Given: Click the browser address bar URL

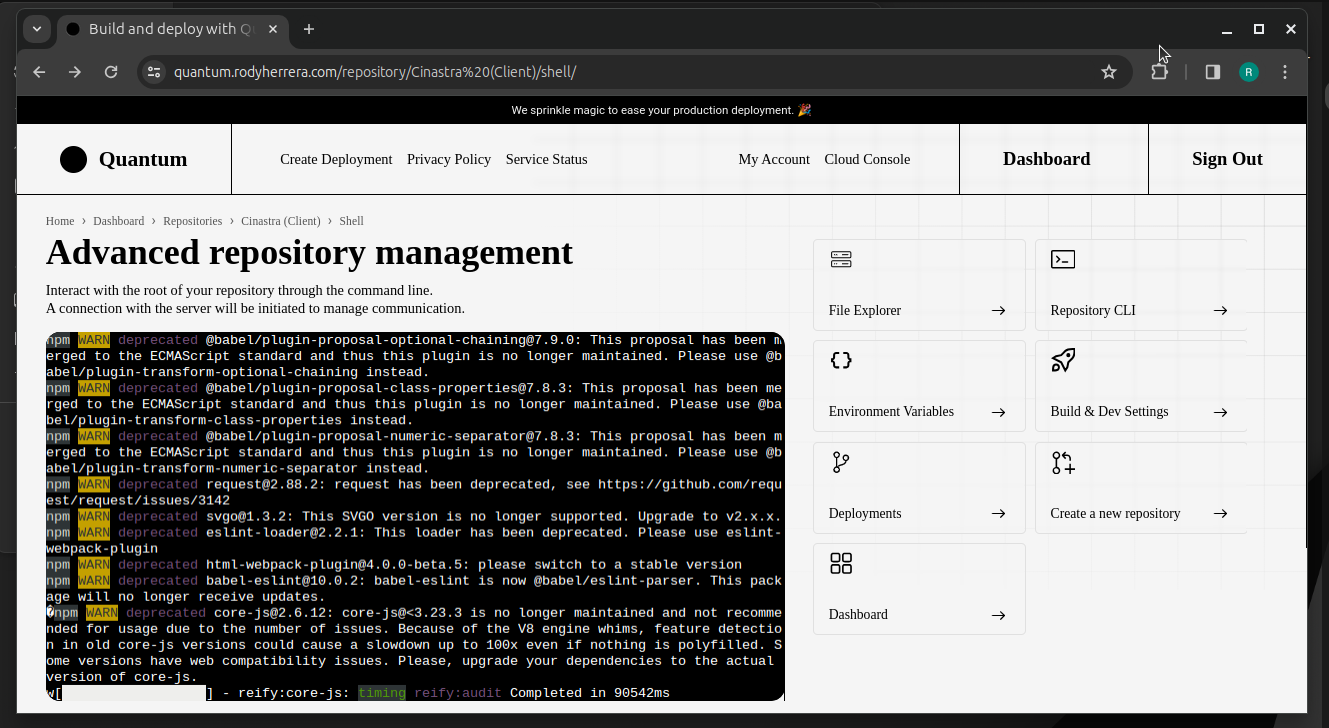Looking at the screenshot, I should pos(375,72).
